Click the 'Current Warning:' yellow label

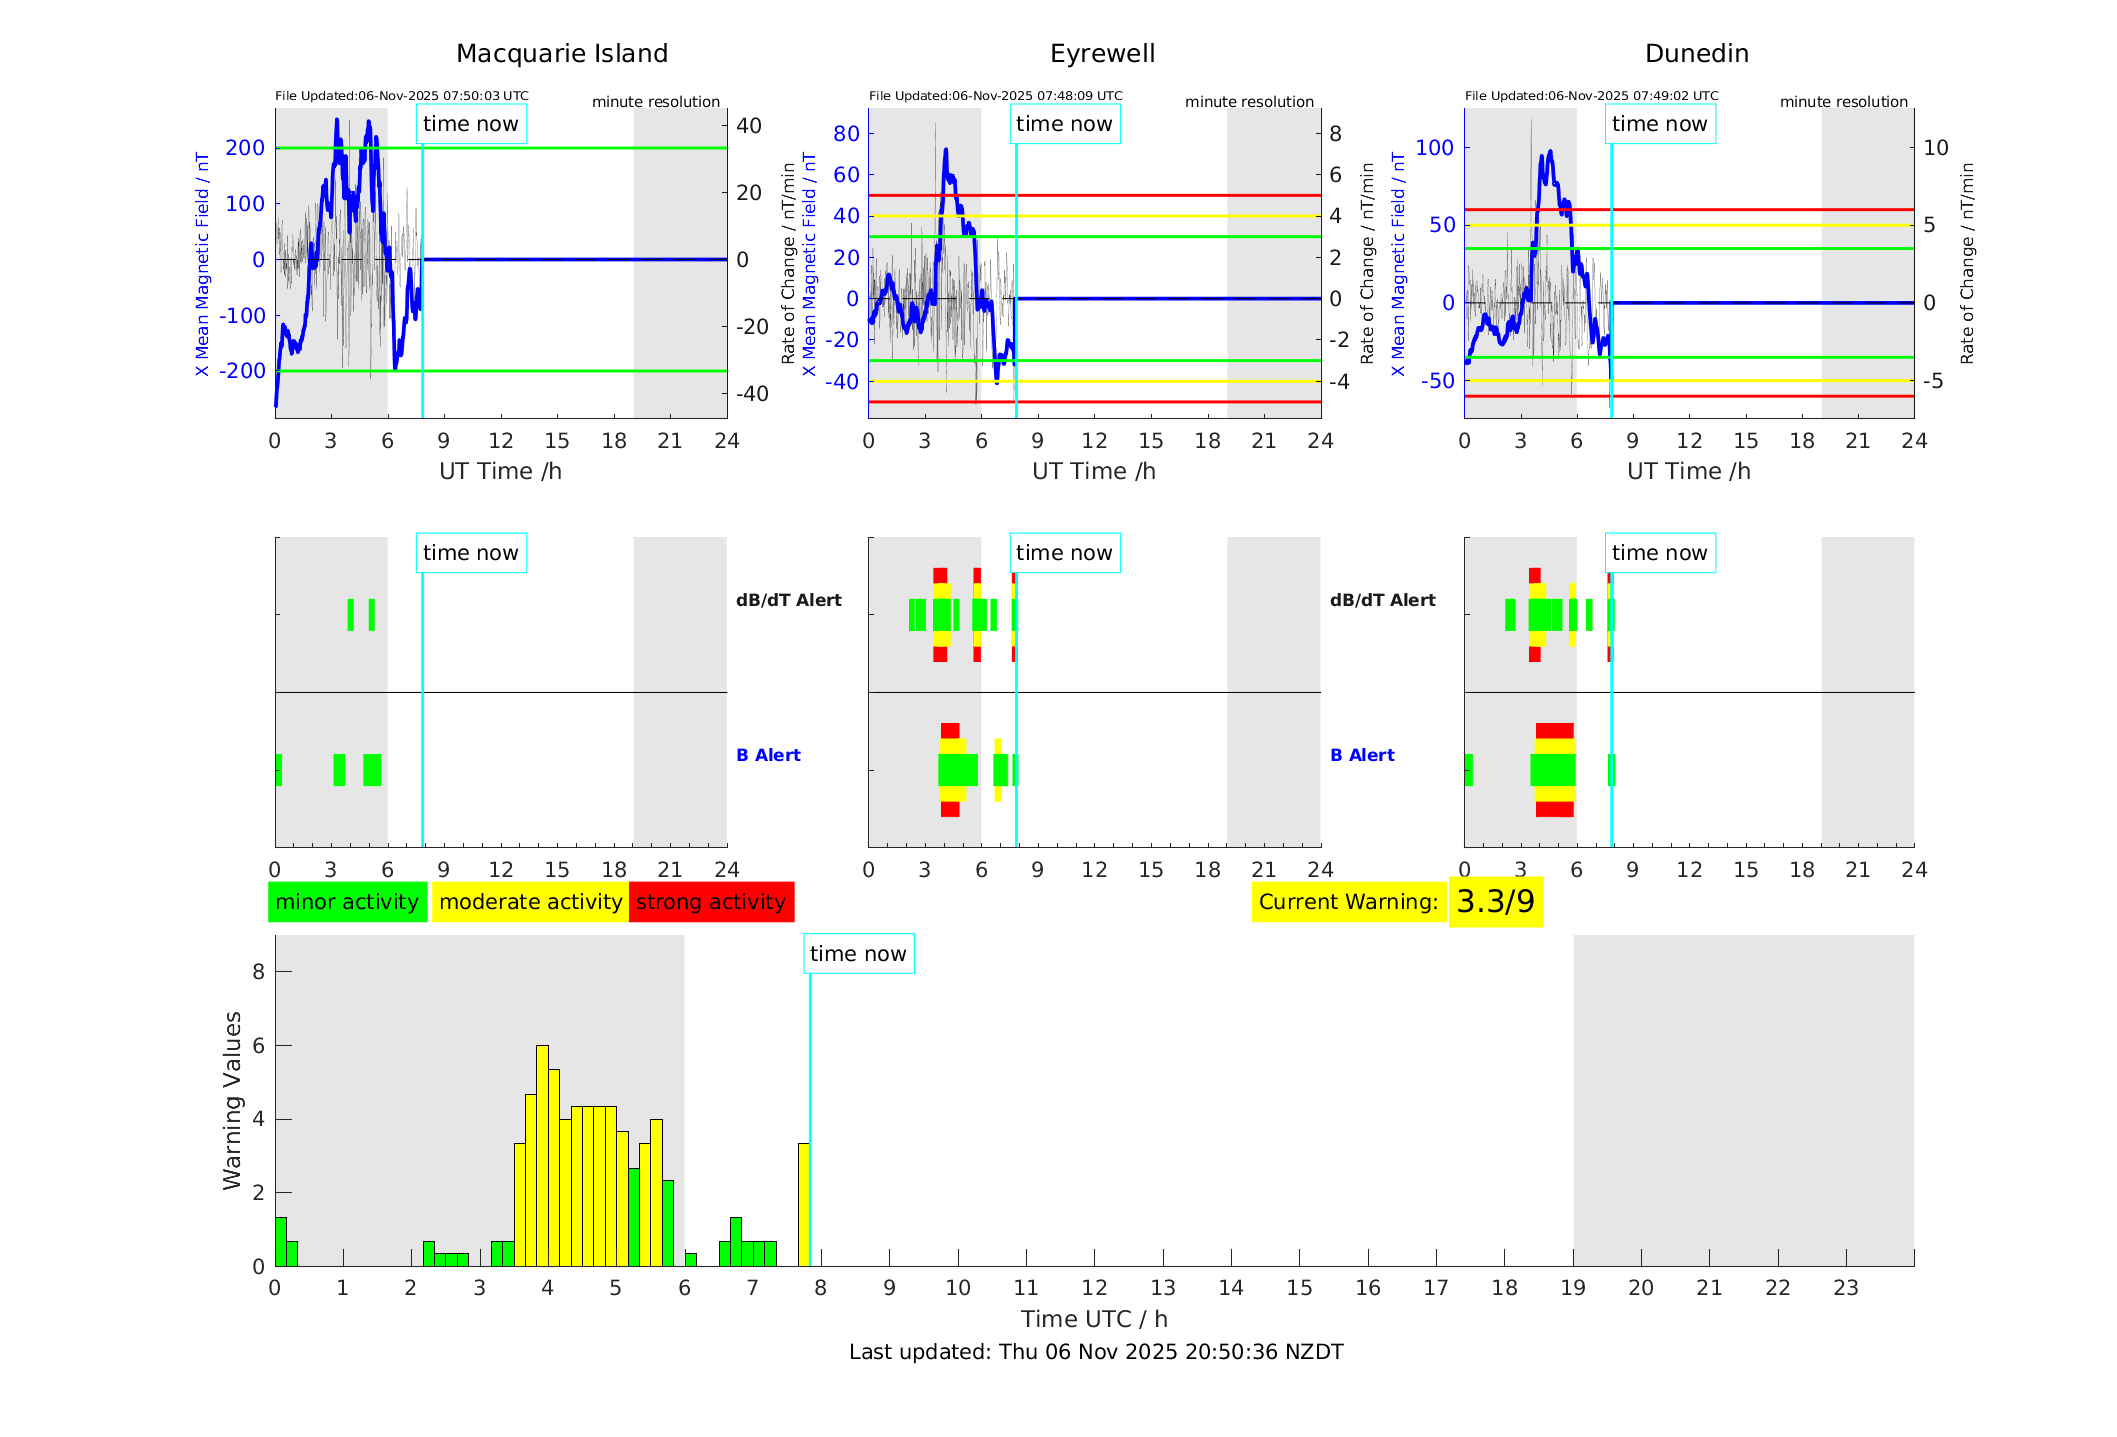(x=1348, y=902)
